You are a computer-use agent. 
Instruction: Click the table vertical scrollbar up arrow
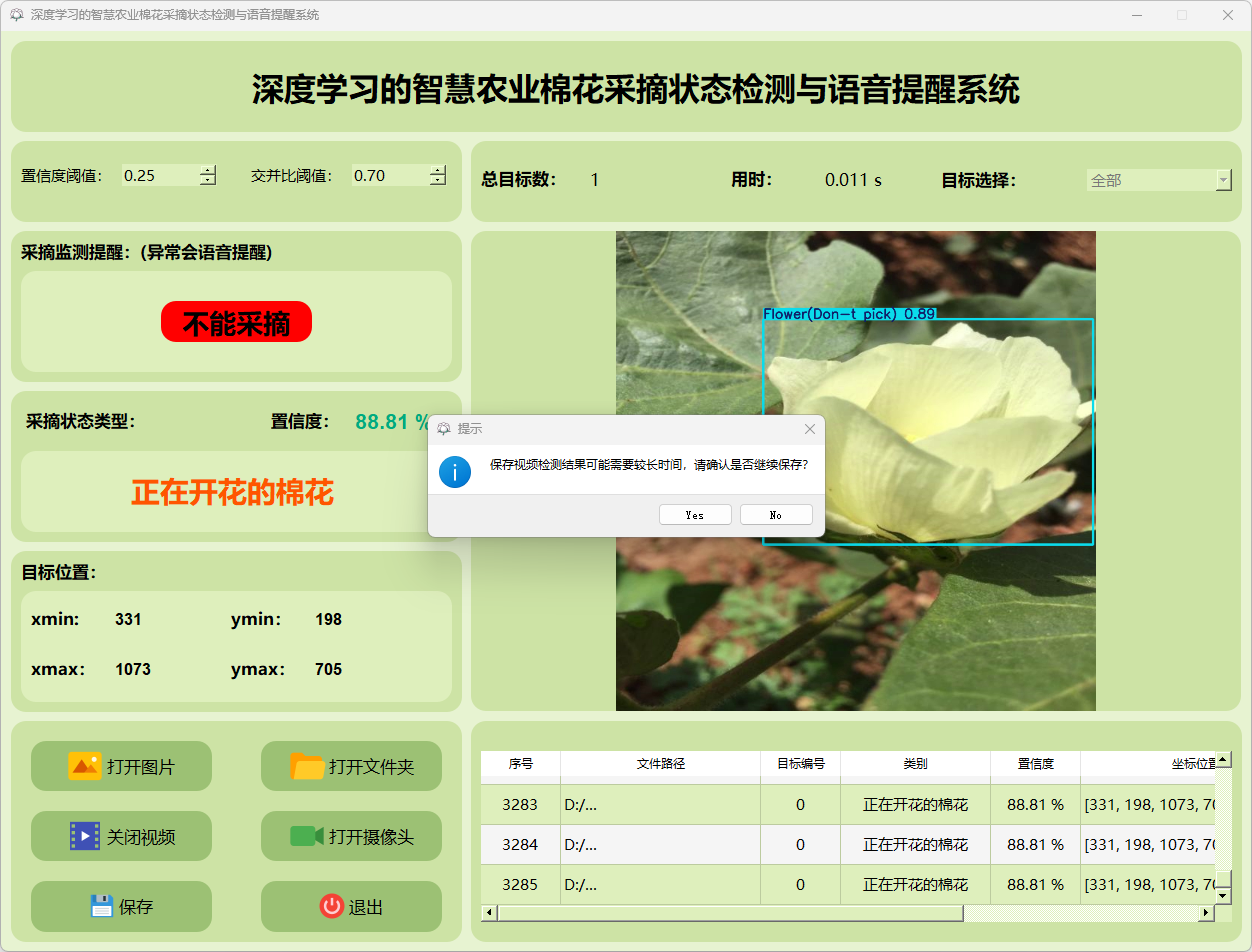pos(1222,760)
